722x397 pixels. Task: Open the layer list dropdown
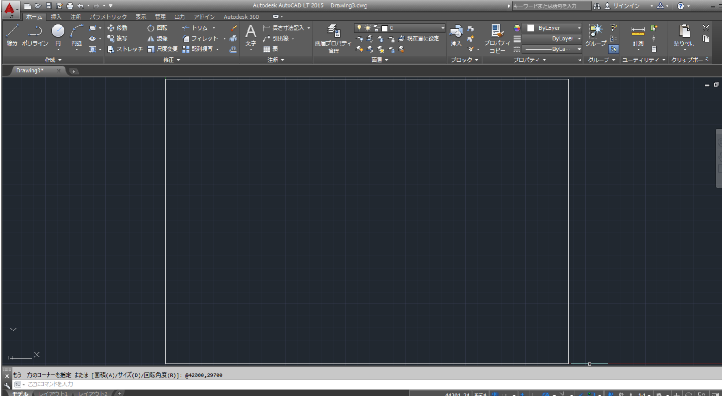(x=443, y=28)
